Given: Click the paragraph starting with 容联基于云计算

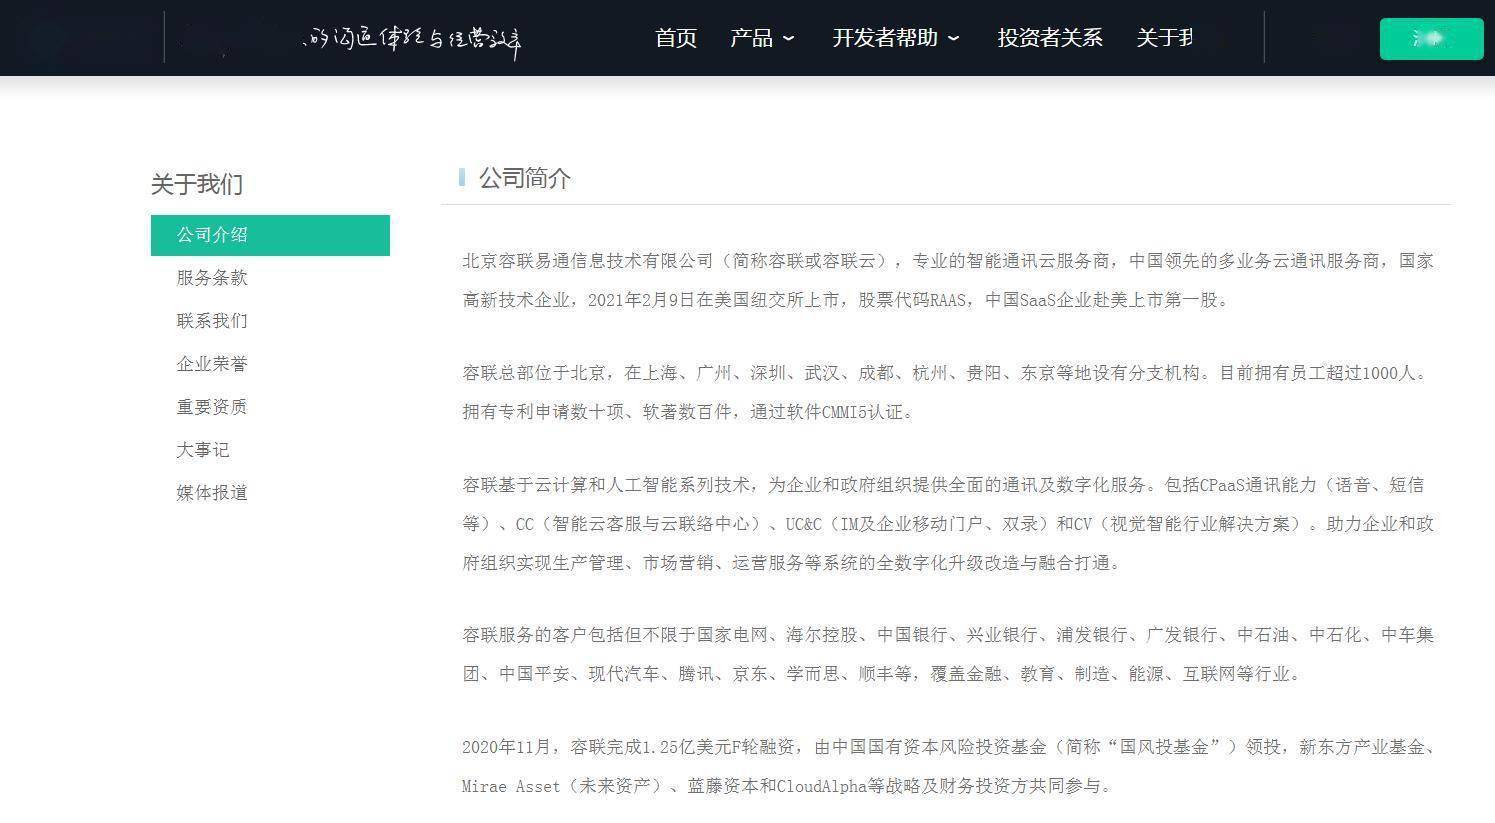Looking at the screenshot, I should 948,523.
